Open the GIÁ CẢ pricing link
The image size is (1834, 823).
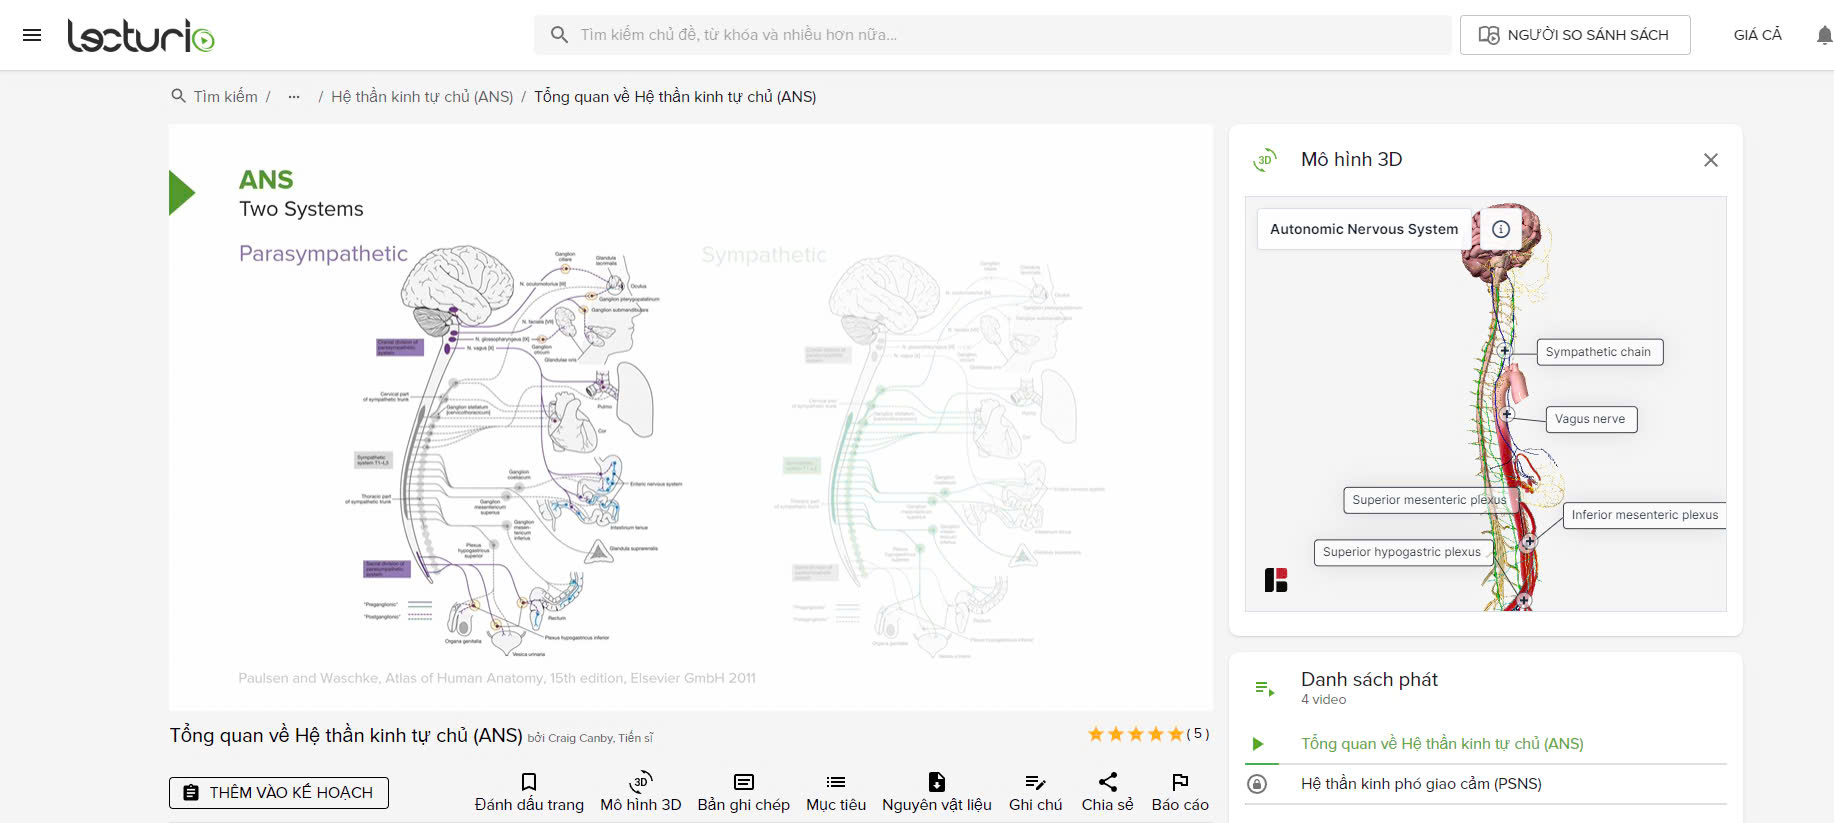point(1757,35)
